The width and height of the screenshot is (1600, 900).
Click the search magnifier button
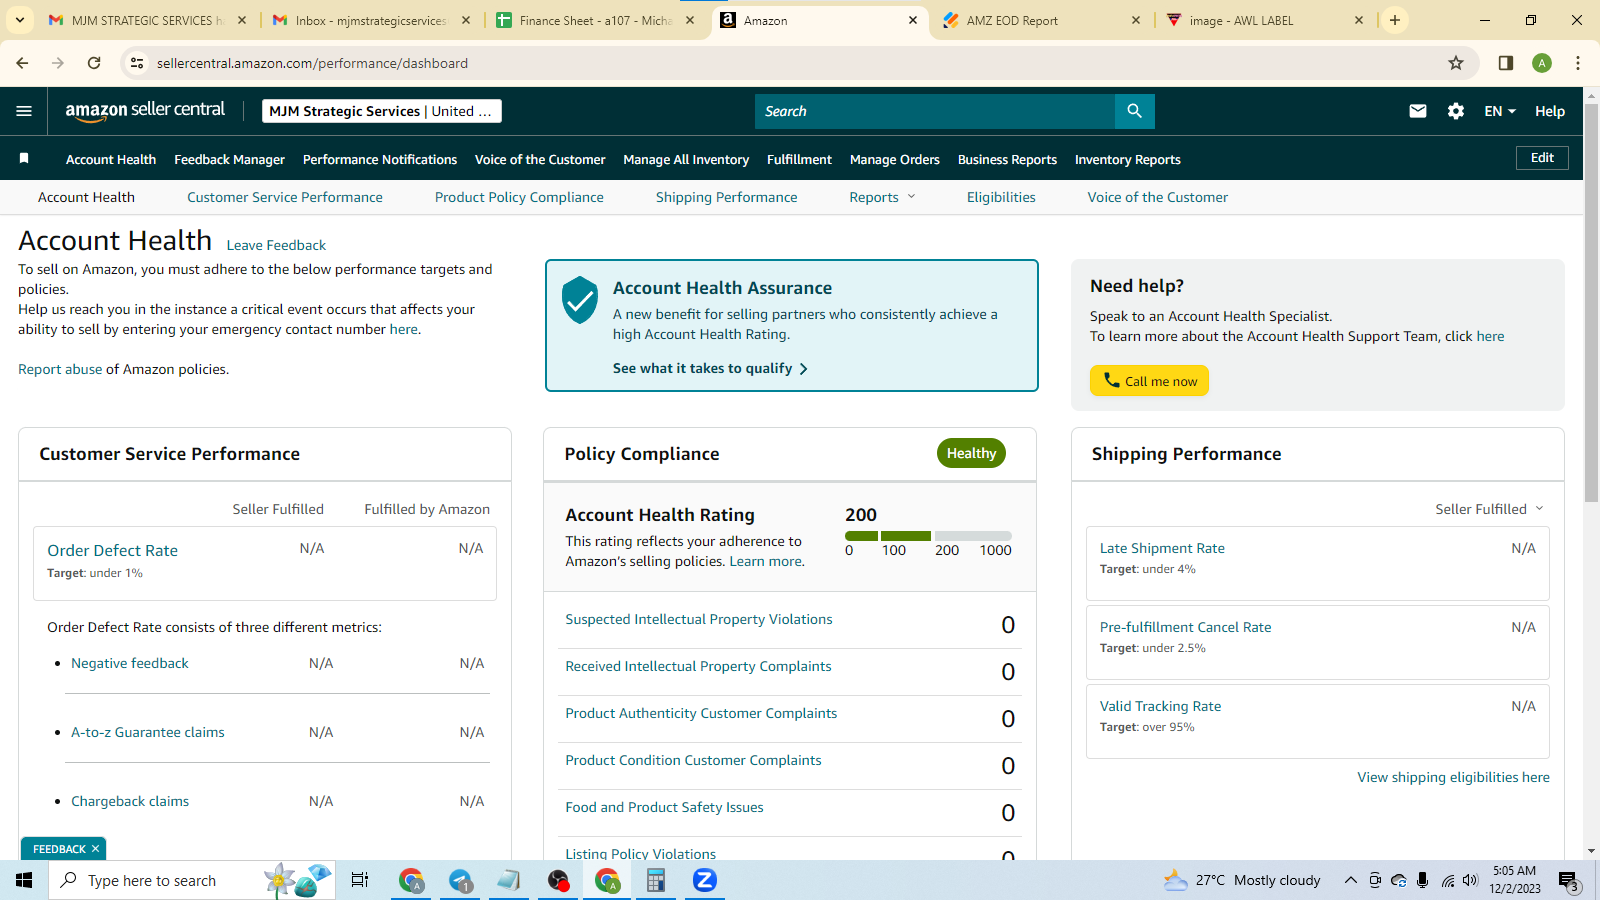[1134, 111]
